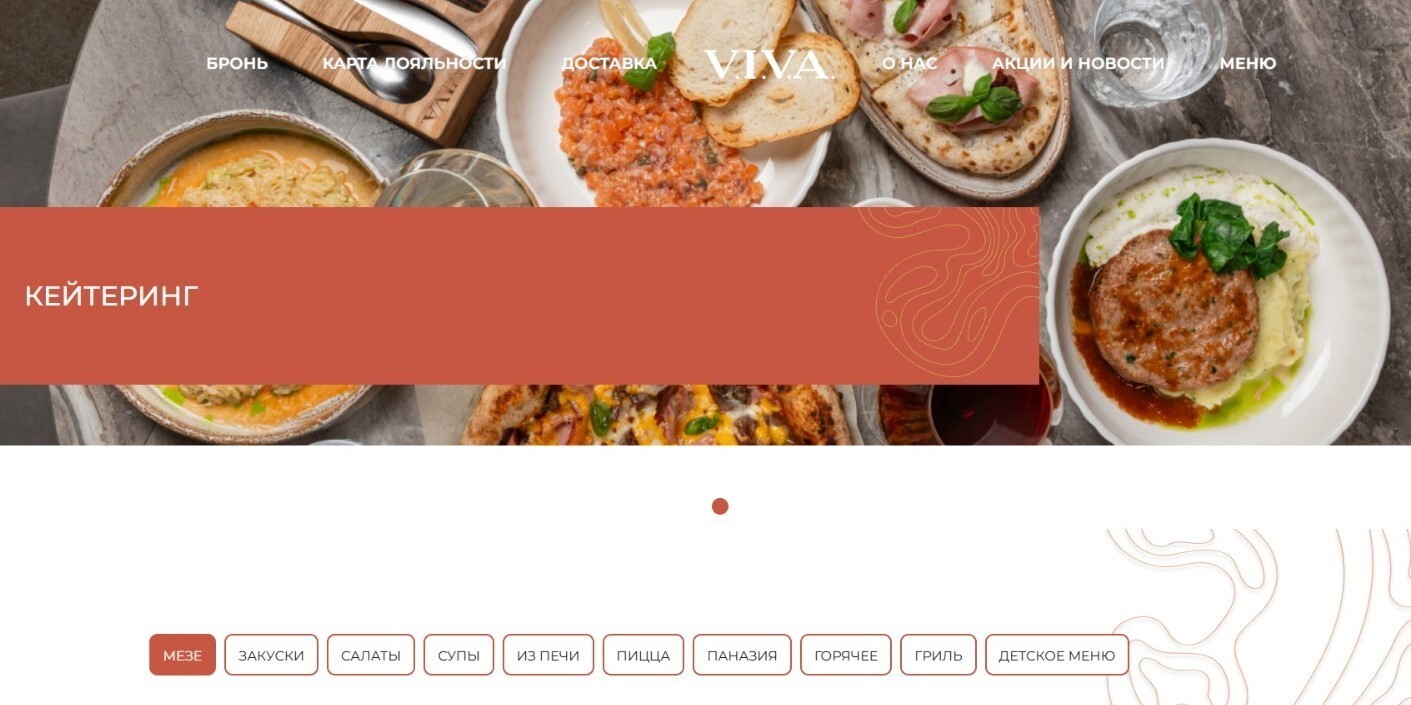
Task: Switch to Паназия menu category
Action: (742, 655)
